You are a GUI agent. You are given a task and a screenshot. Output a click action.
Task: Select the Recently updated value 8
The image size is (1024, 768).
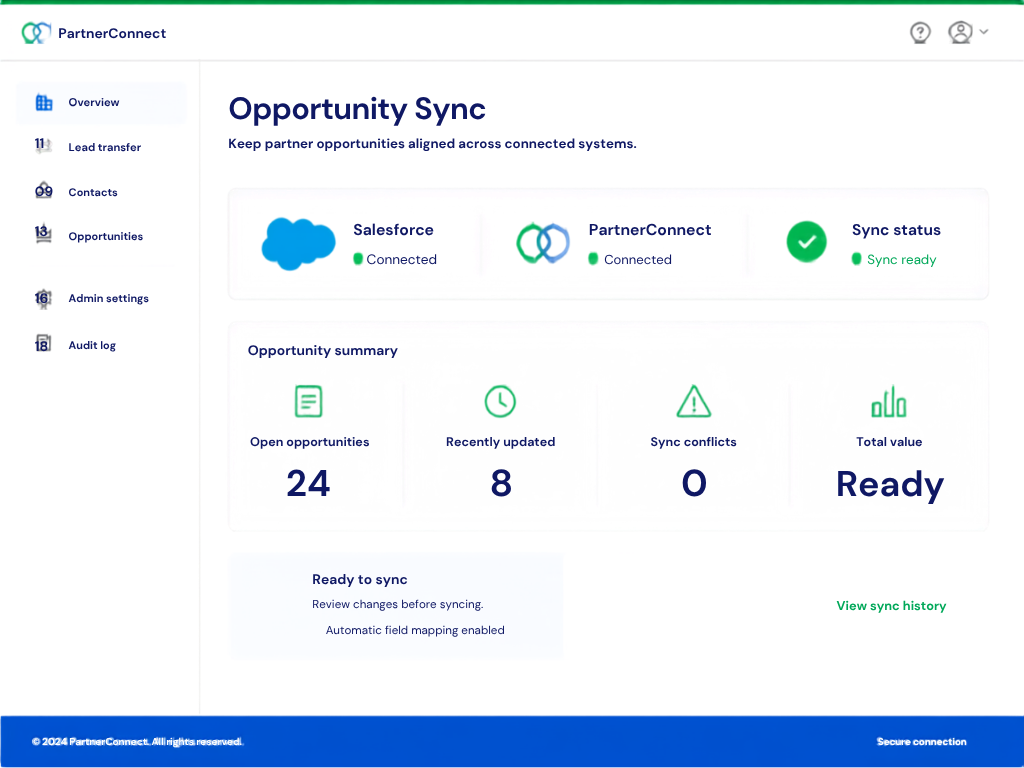coord(501,483)
